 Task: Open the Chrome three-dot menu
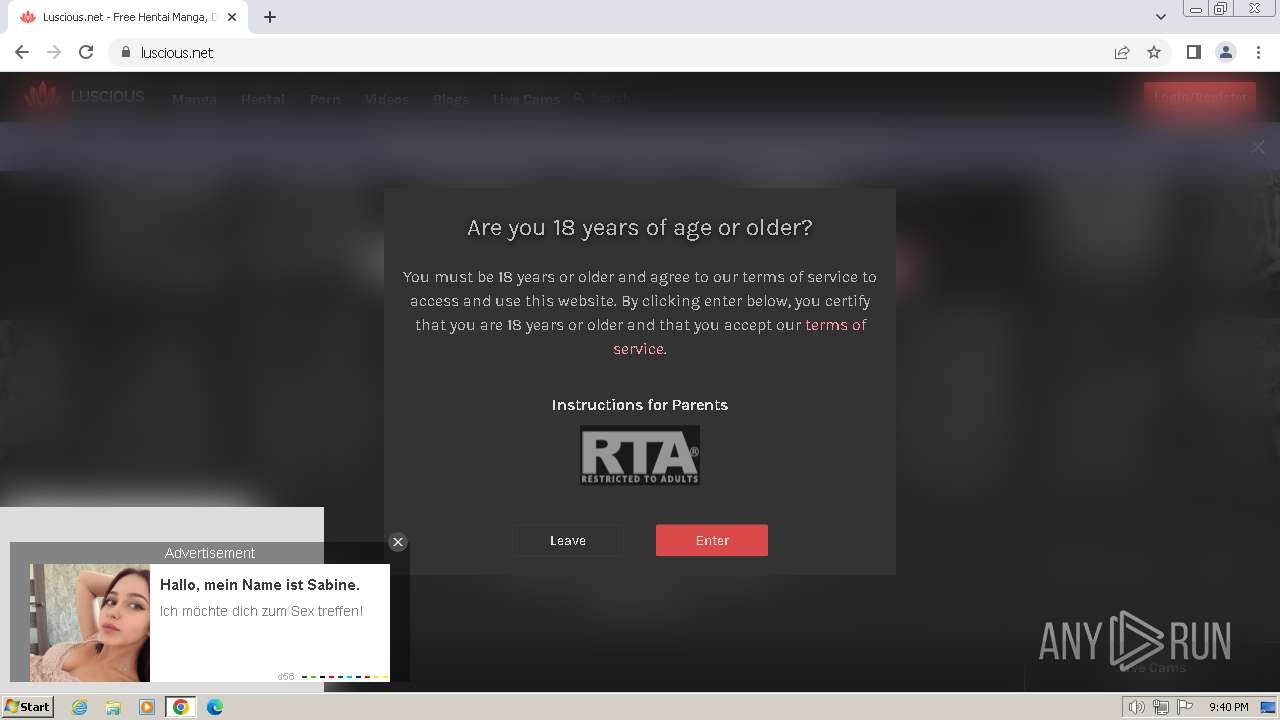pos(1257,52)
